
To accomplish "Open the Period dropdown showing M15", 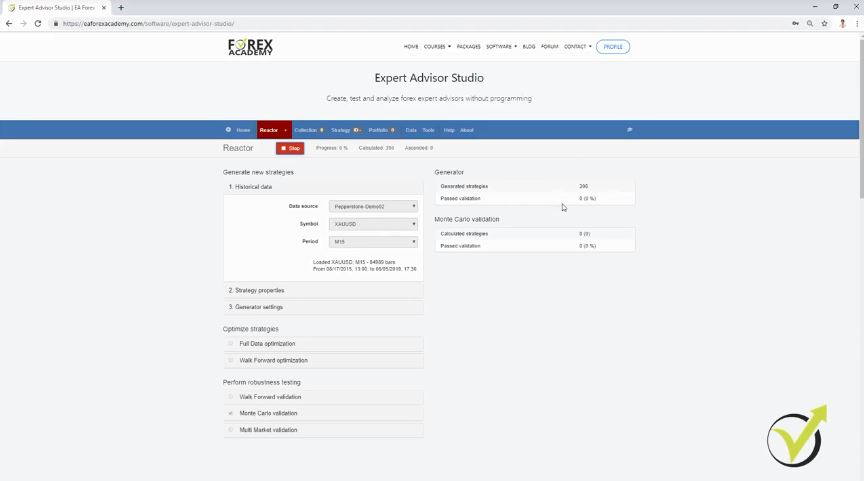I will [x=373, y=242].
